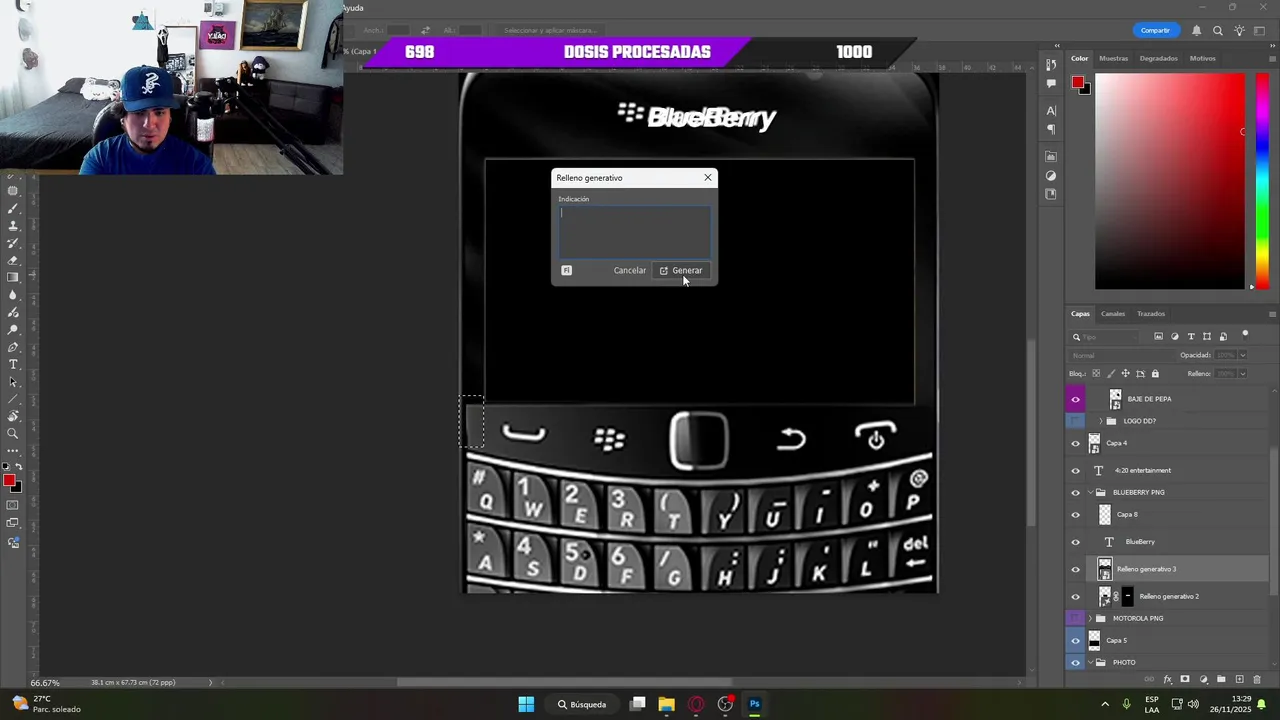Select the Gradient tool

[13, 277]
